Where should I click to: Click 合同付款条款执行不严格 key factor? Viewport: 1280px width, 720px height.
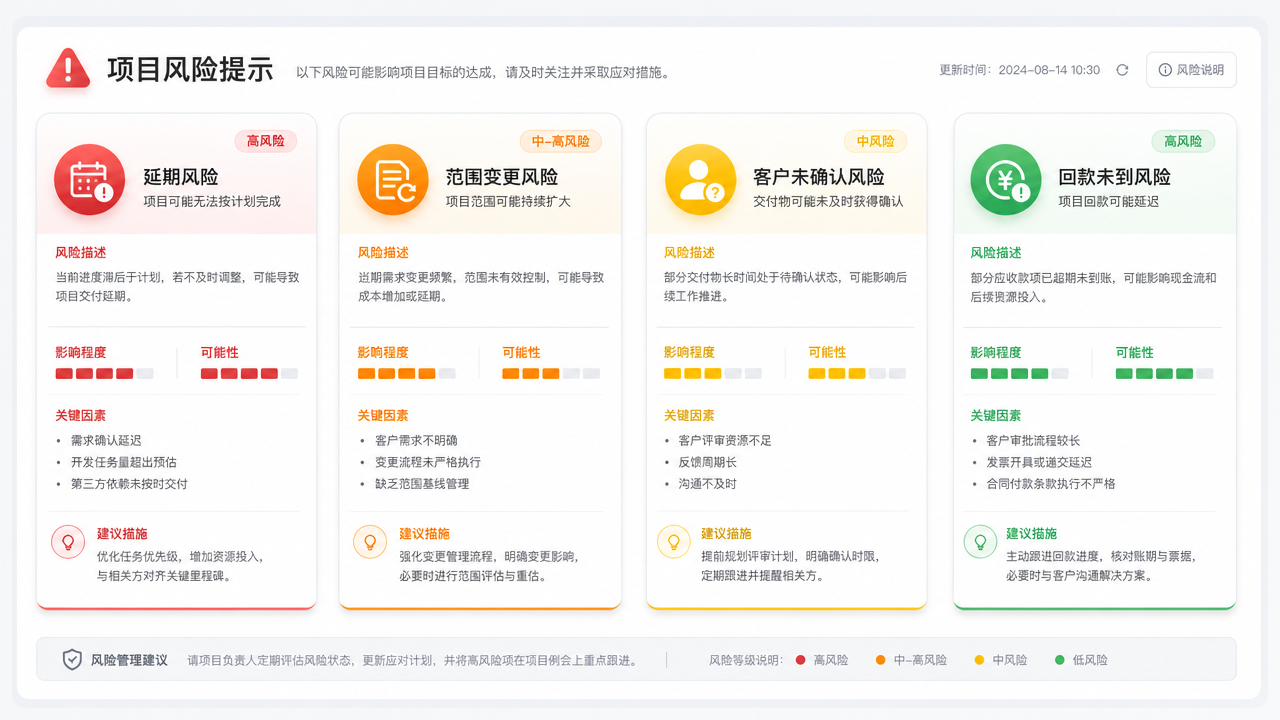(x=1051, y=484)
